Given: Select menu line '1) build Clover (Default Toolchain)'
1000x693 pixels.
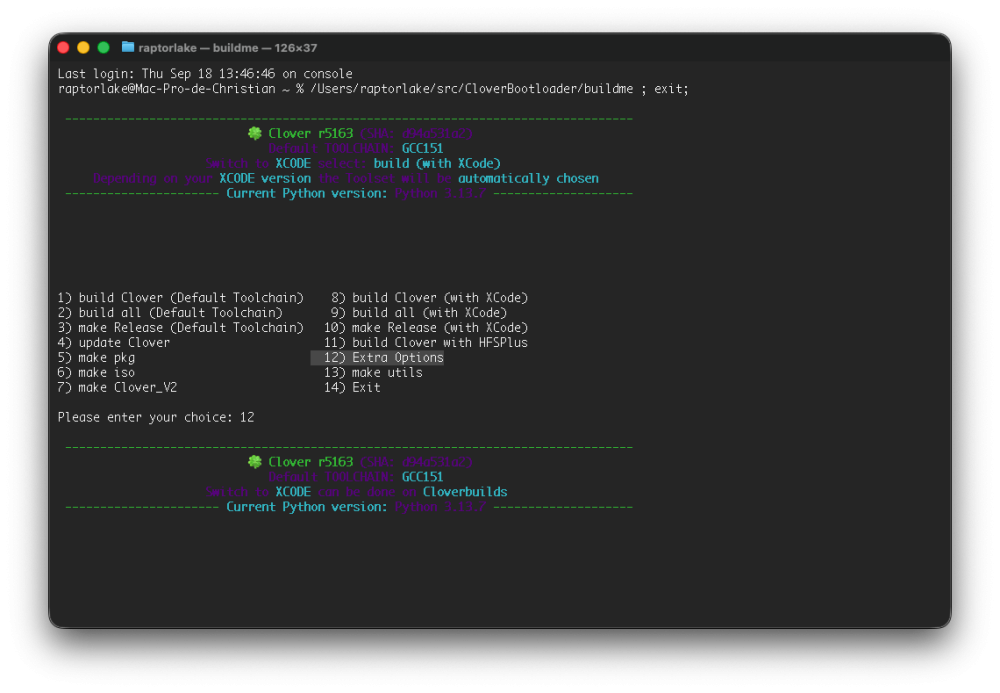Looking at the screenshot, I should [180, 298].
